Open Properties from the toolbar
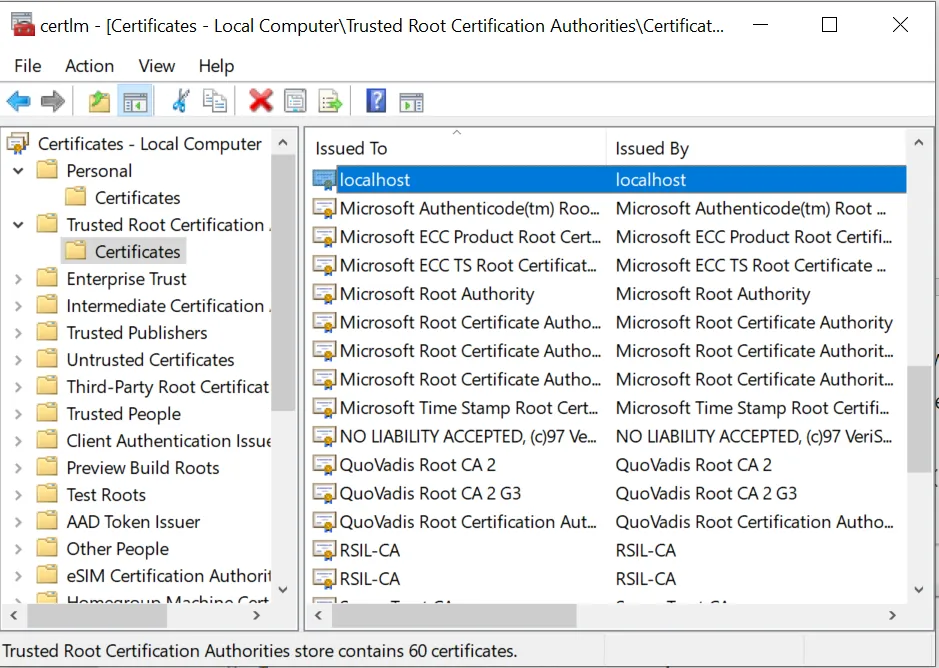Screen dimensions: 939x668 295,101
